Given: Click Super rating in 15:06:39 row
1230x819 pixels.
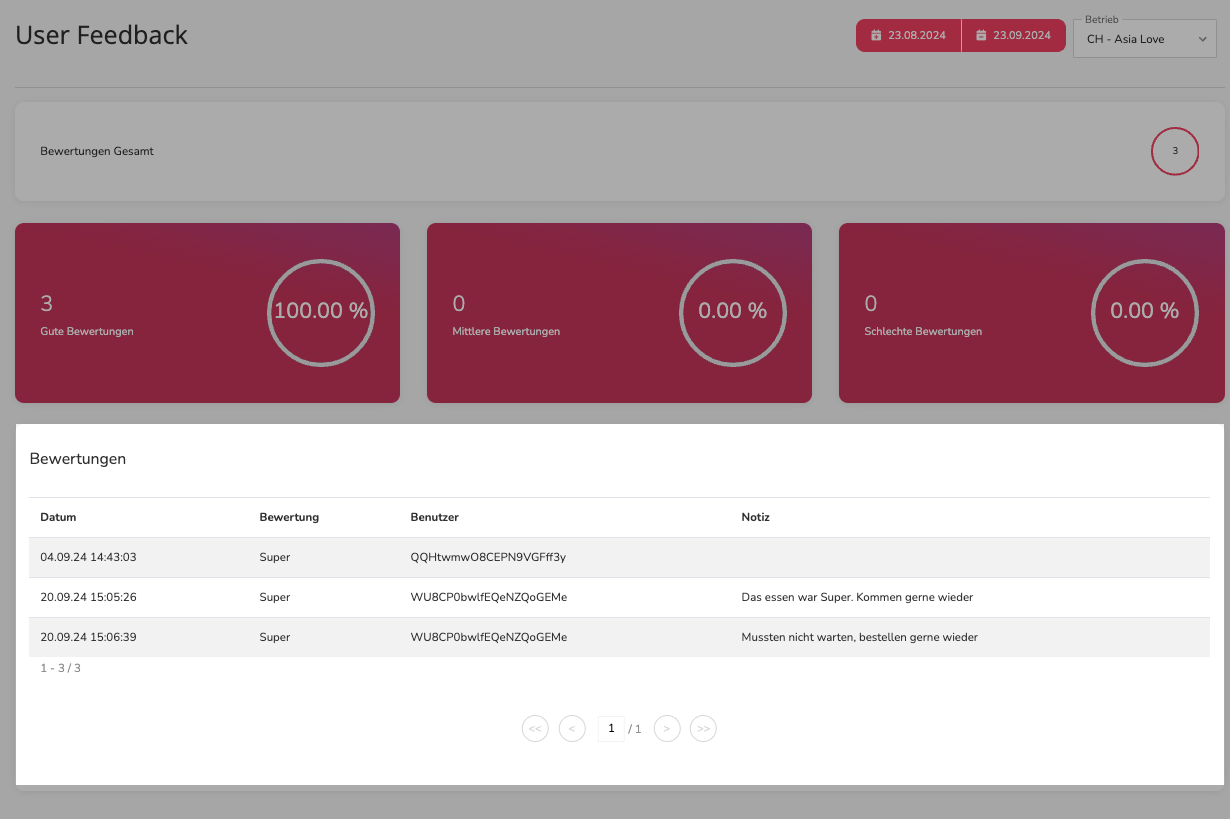Looking at the screenshot, I should click(x=274, y=637).
